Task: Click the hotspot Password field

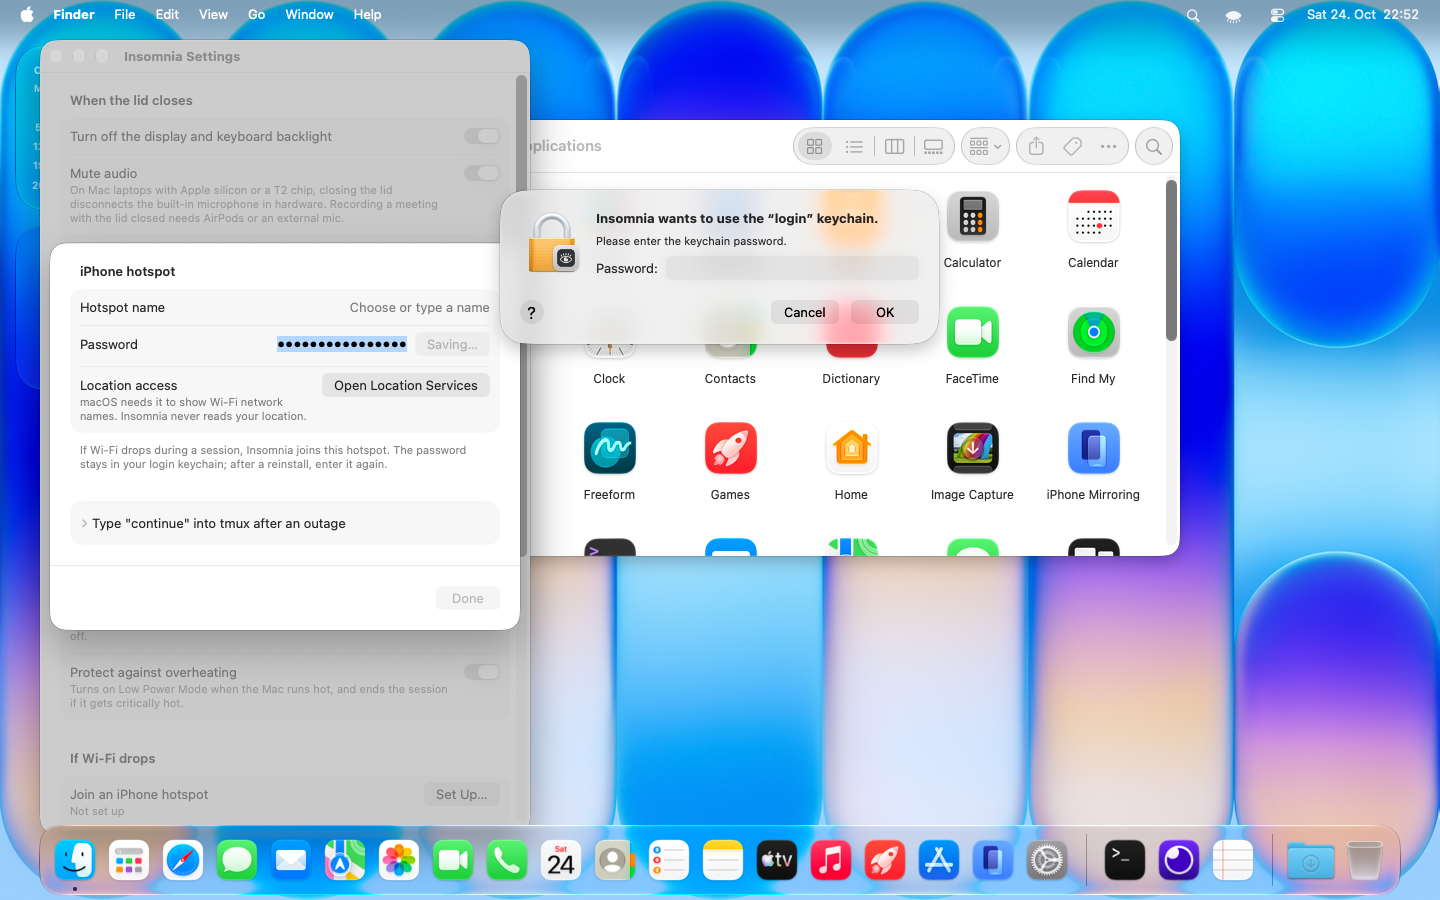Action: pos(342,344)
